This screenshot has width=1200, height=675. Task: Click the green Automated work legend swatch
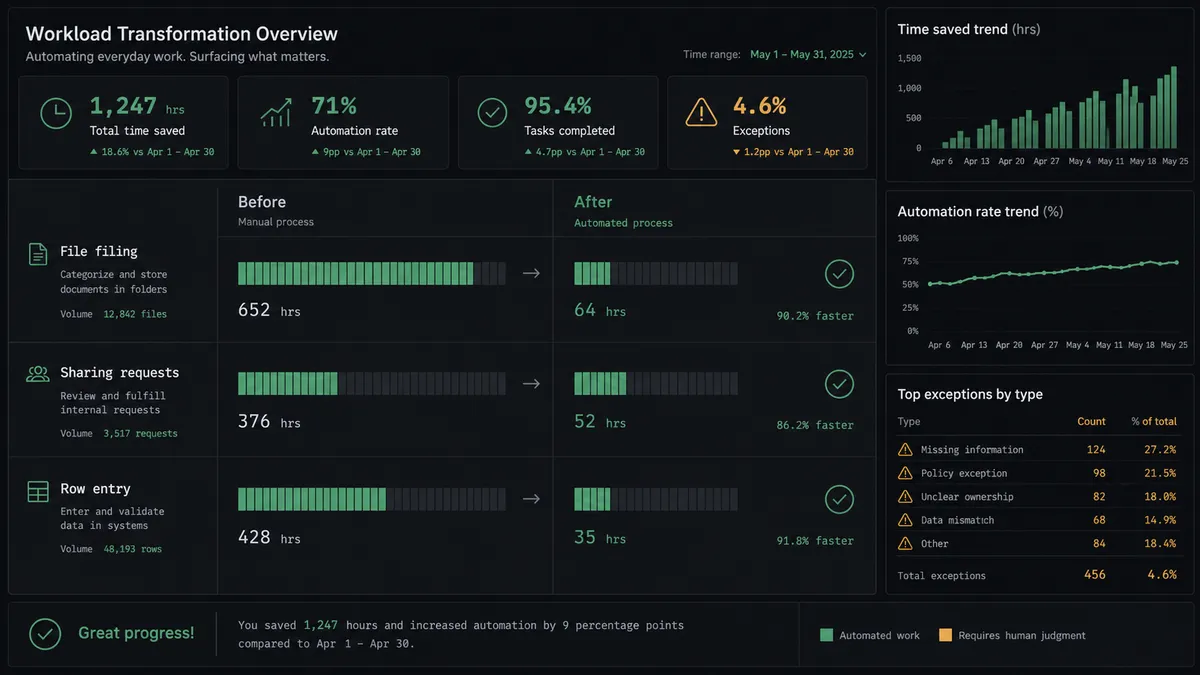click(826, 635)
